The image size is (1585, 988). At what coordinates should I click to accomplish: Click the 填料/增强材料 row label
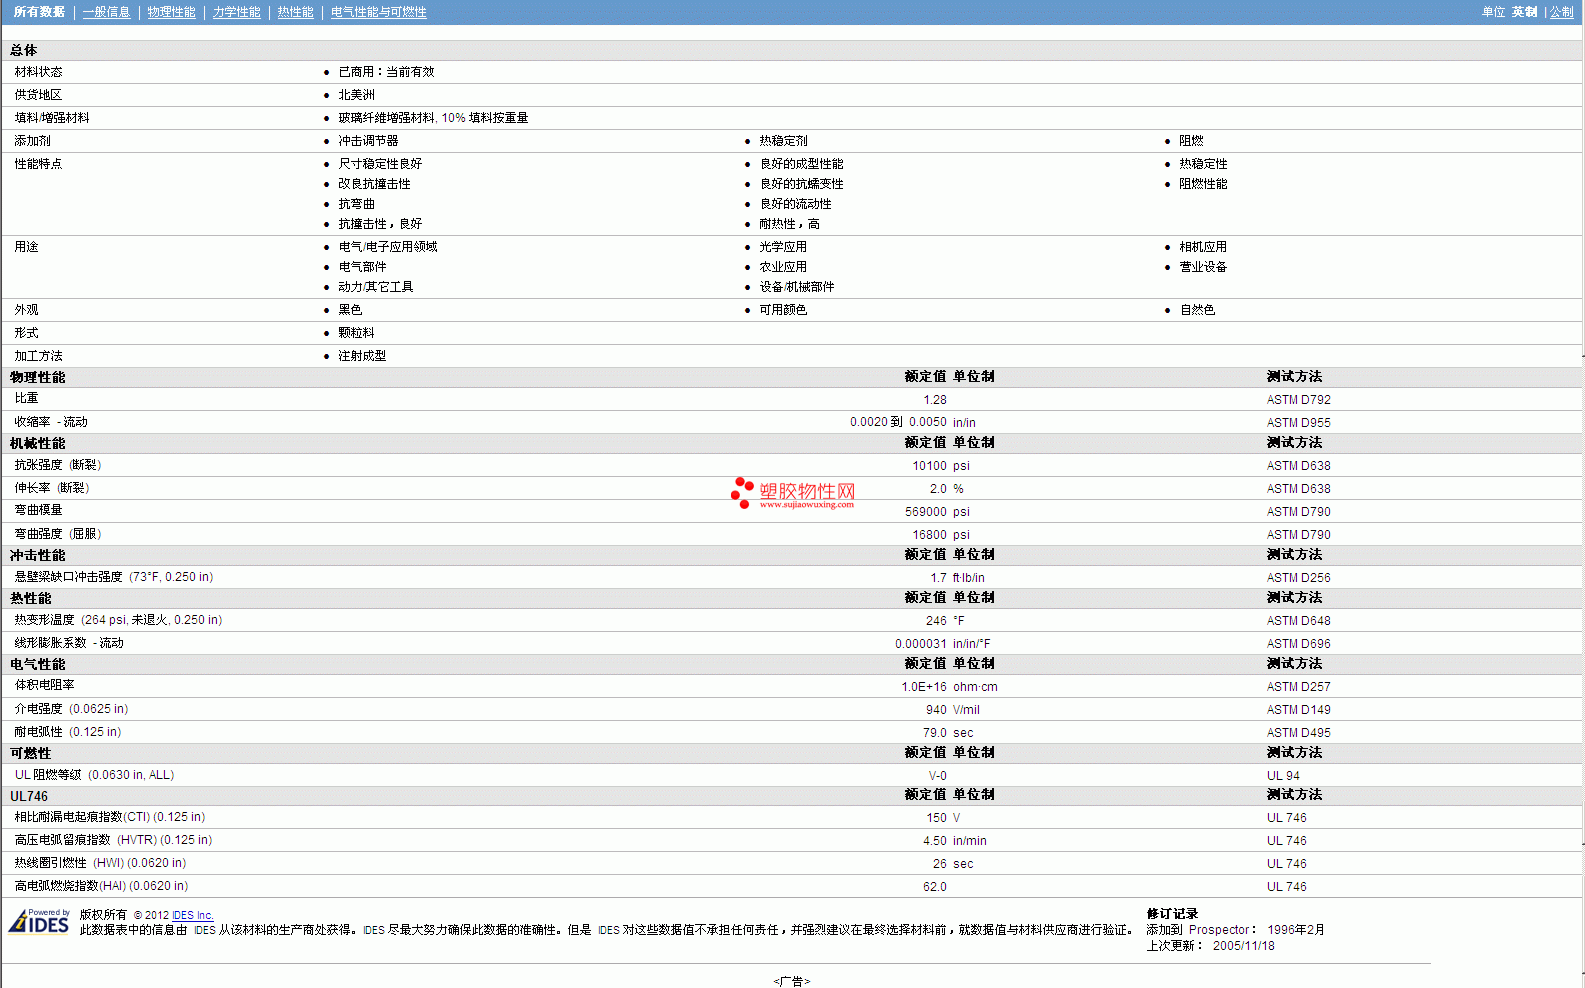point(52,118)
